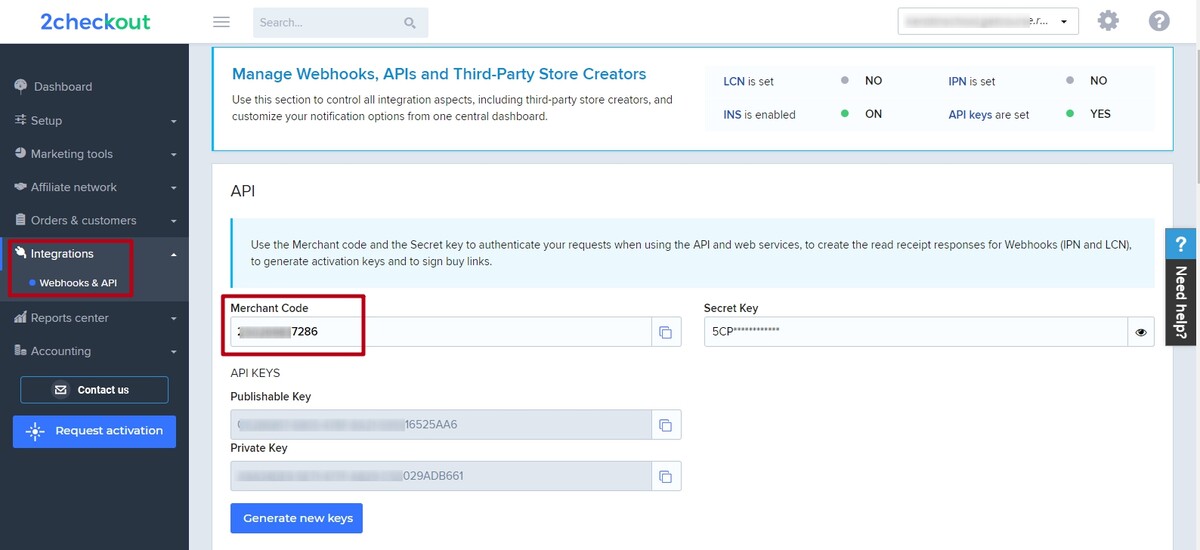Click the 'API' section heading
This screenshot has height=550, width=1200.
243,190
